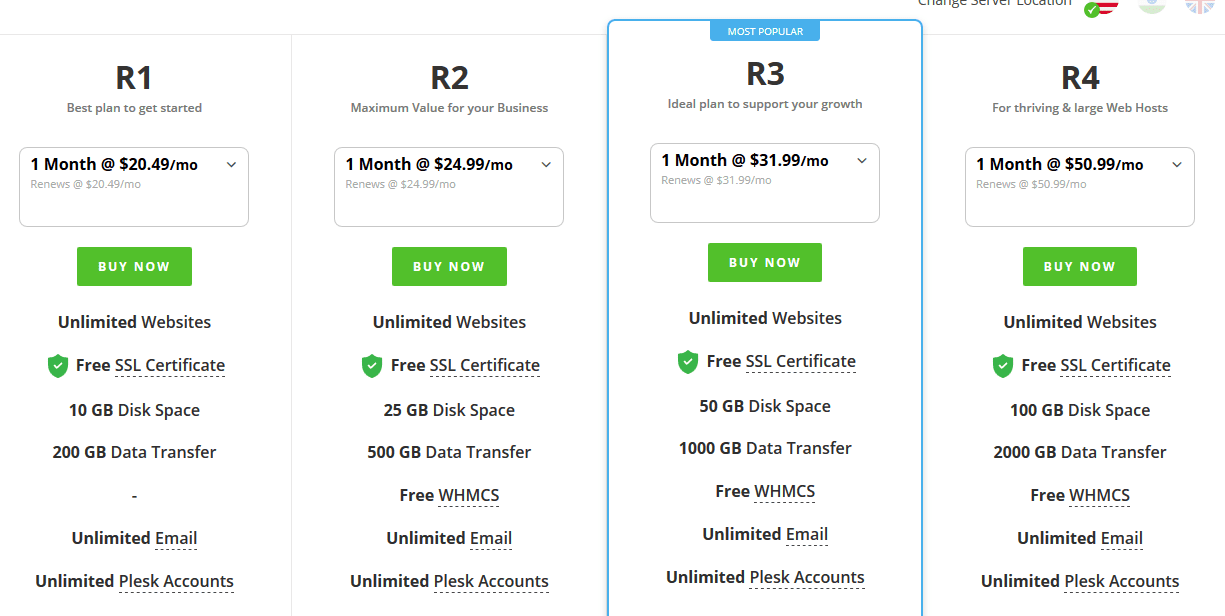The image size is (1225, 616).
Task: Click the Email link under R4
Action: click(1122, 539)
